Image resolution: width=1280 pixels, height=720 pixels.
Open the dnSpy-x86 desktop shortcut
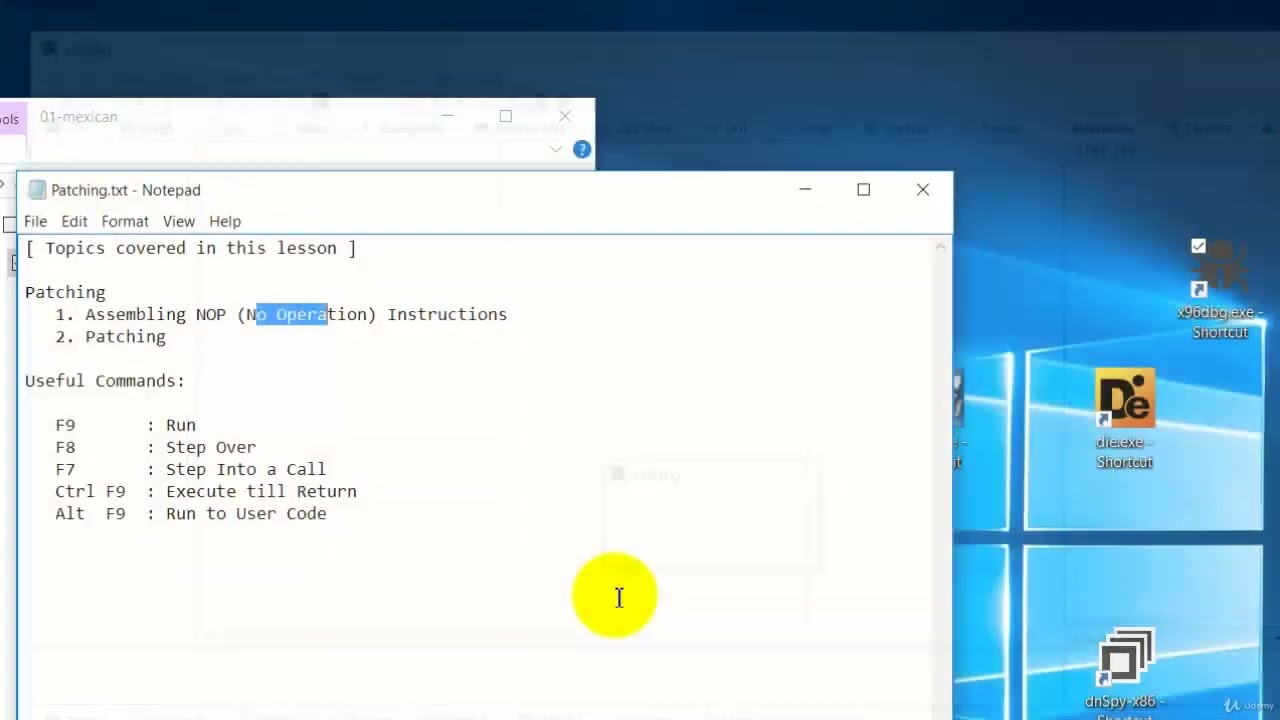[1125, 672]
